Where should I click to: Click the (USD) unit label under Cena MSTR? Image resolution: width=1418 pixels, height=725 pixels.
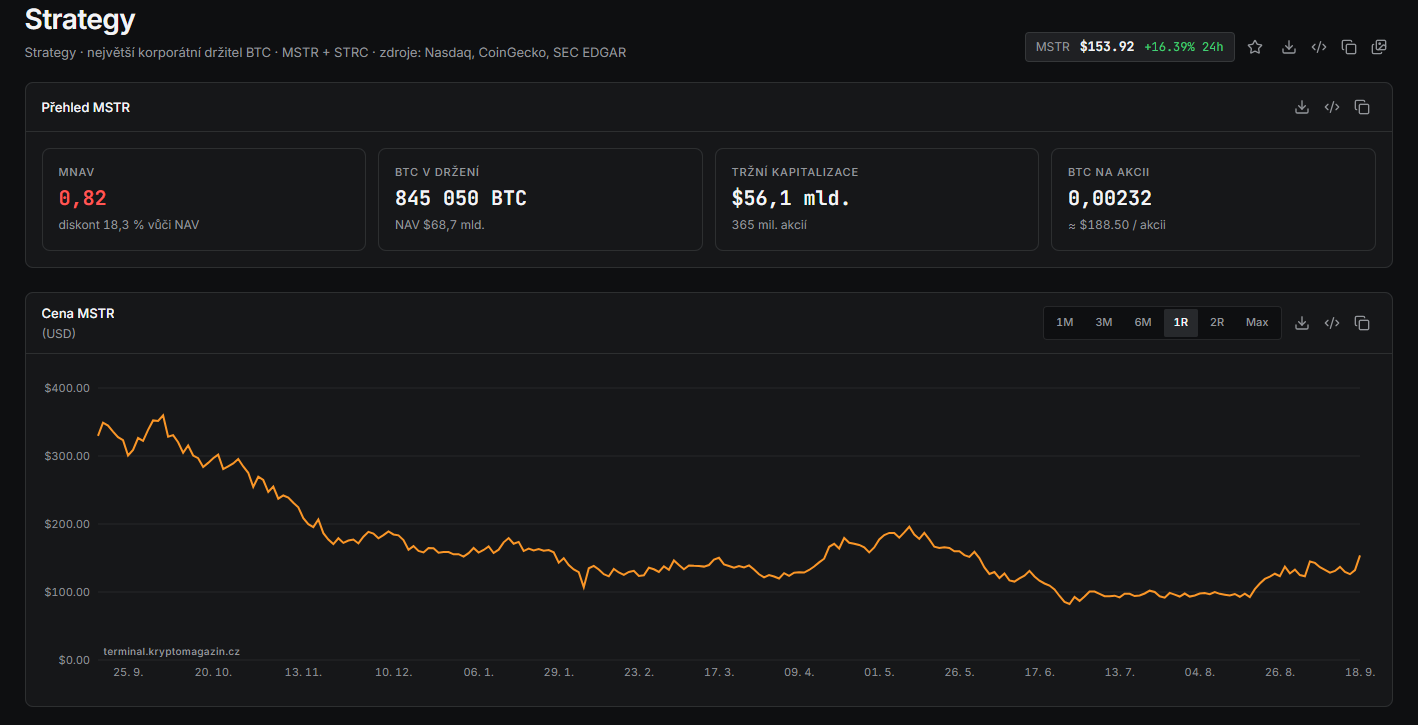[59, 333]
